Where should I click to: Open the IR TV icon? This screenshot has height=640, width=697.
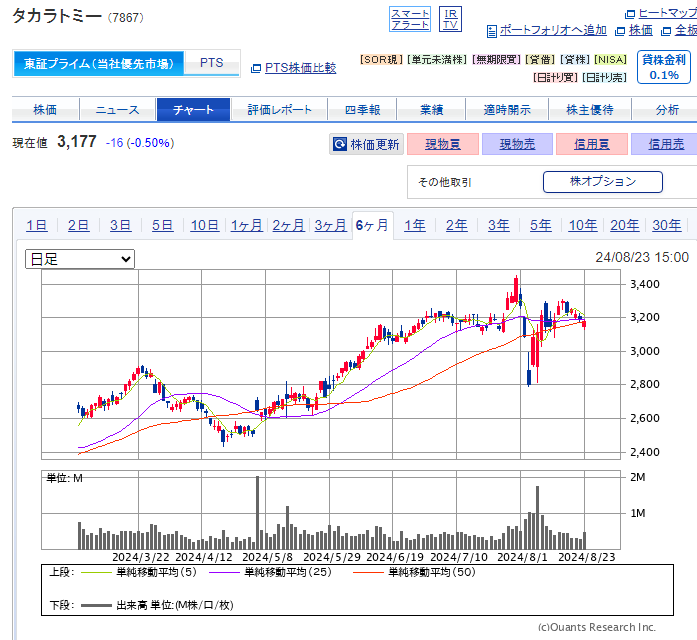(x=450, y=19)
